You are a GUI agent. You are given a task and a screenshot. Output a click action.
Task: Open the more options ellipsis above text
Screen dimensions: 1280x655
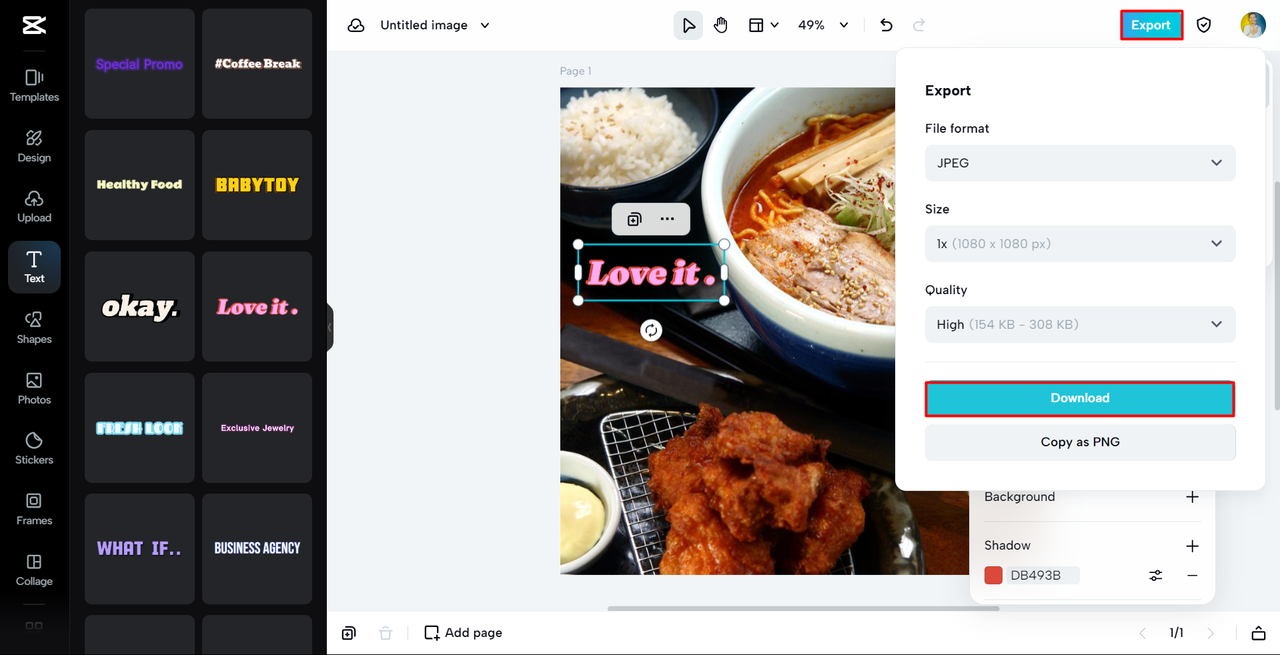667,219
